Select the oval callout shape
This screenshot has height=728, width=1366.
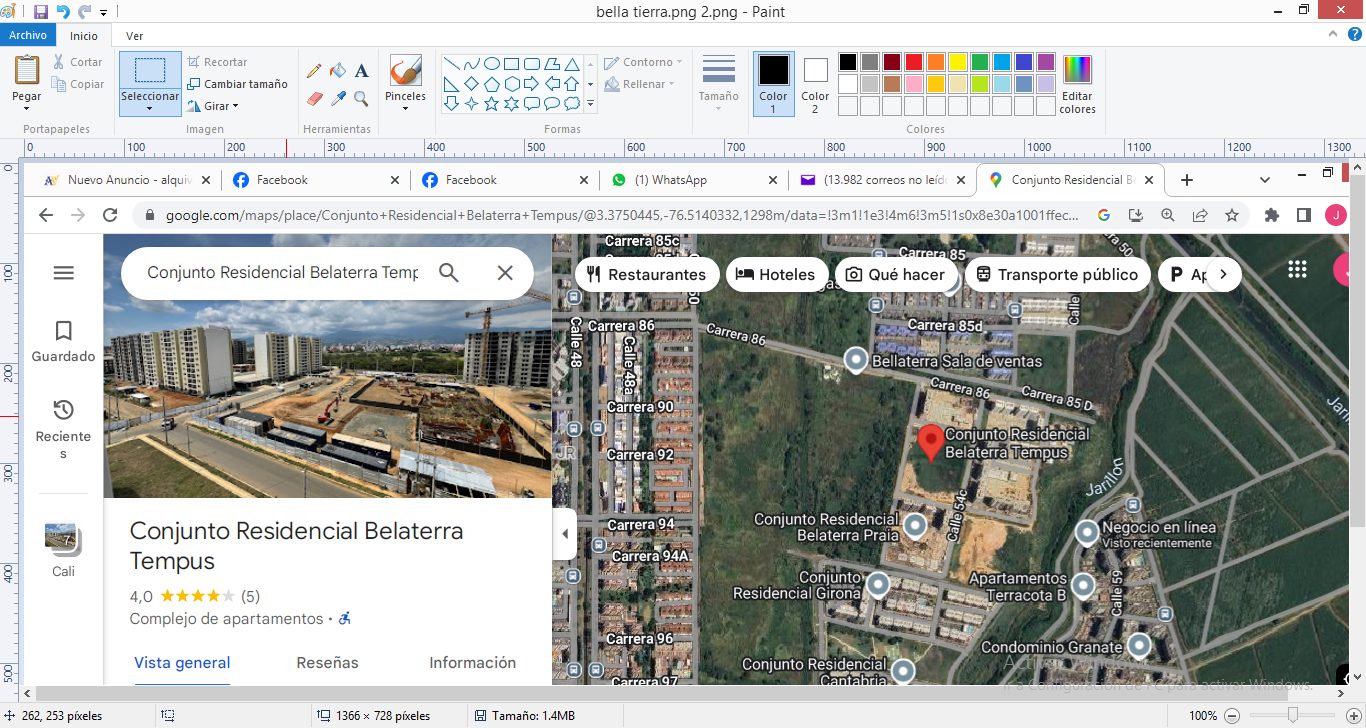[x=551, y=103]
